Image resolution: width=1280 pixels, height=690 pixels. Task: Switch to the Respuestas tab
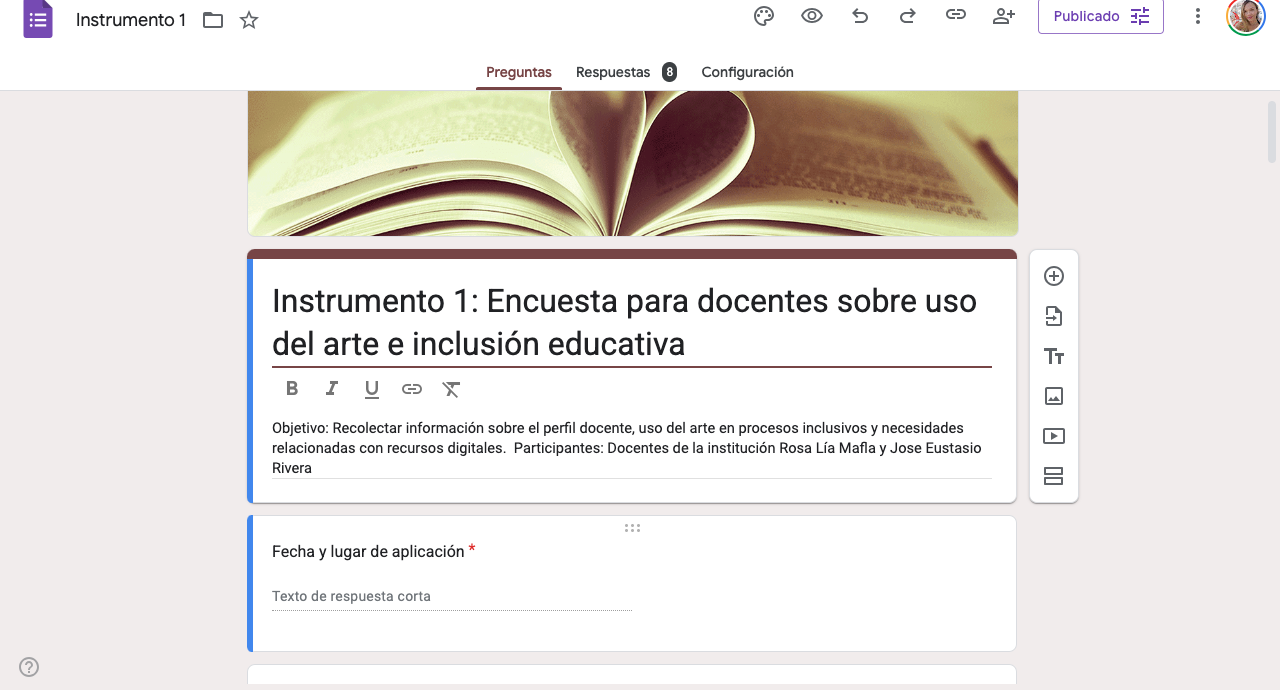click(x=613, y=72)
